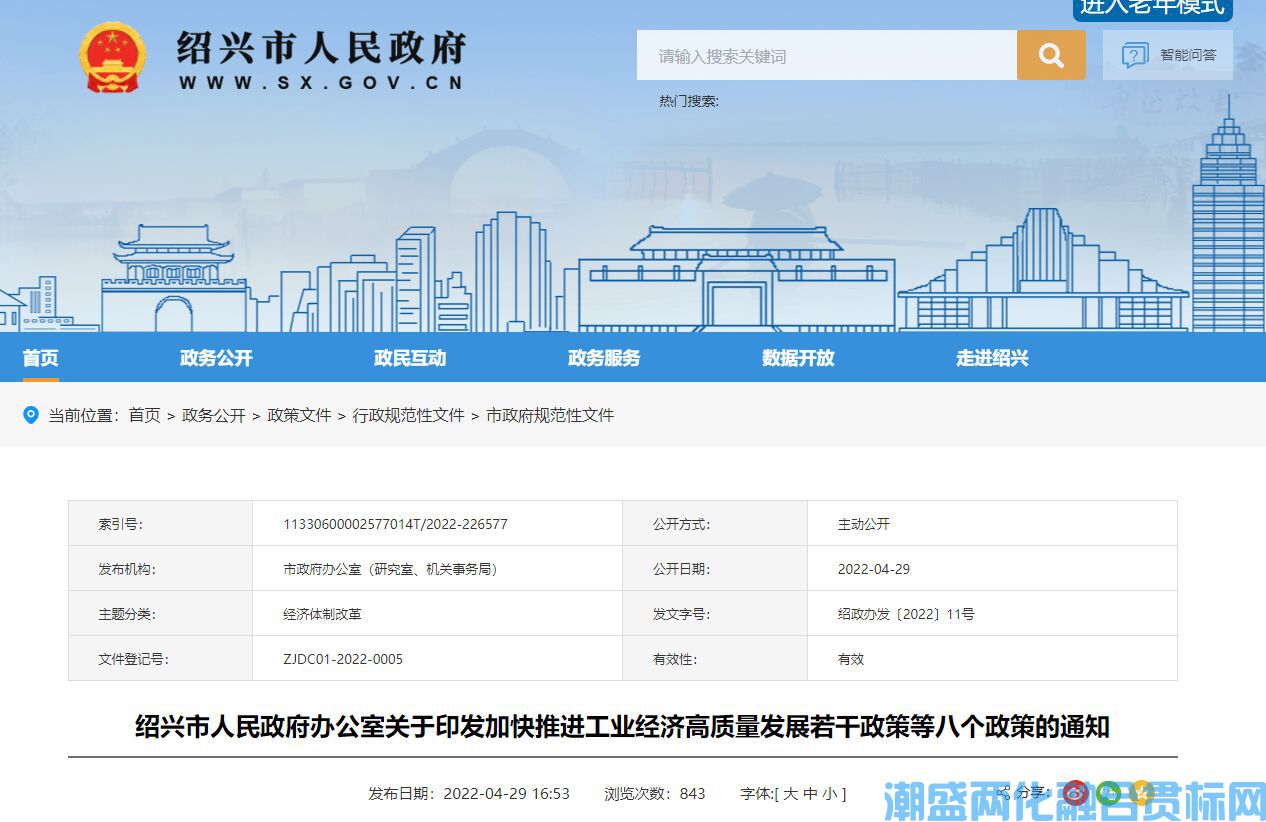Set font size to 中
Viewport: 1266px width, 822px height.
tap(810, 793)
